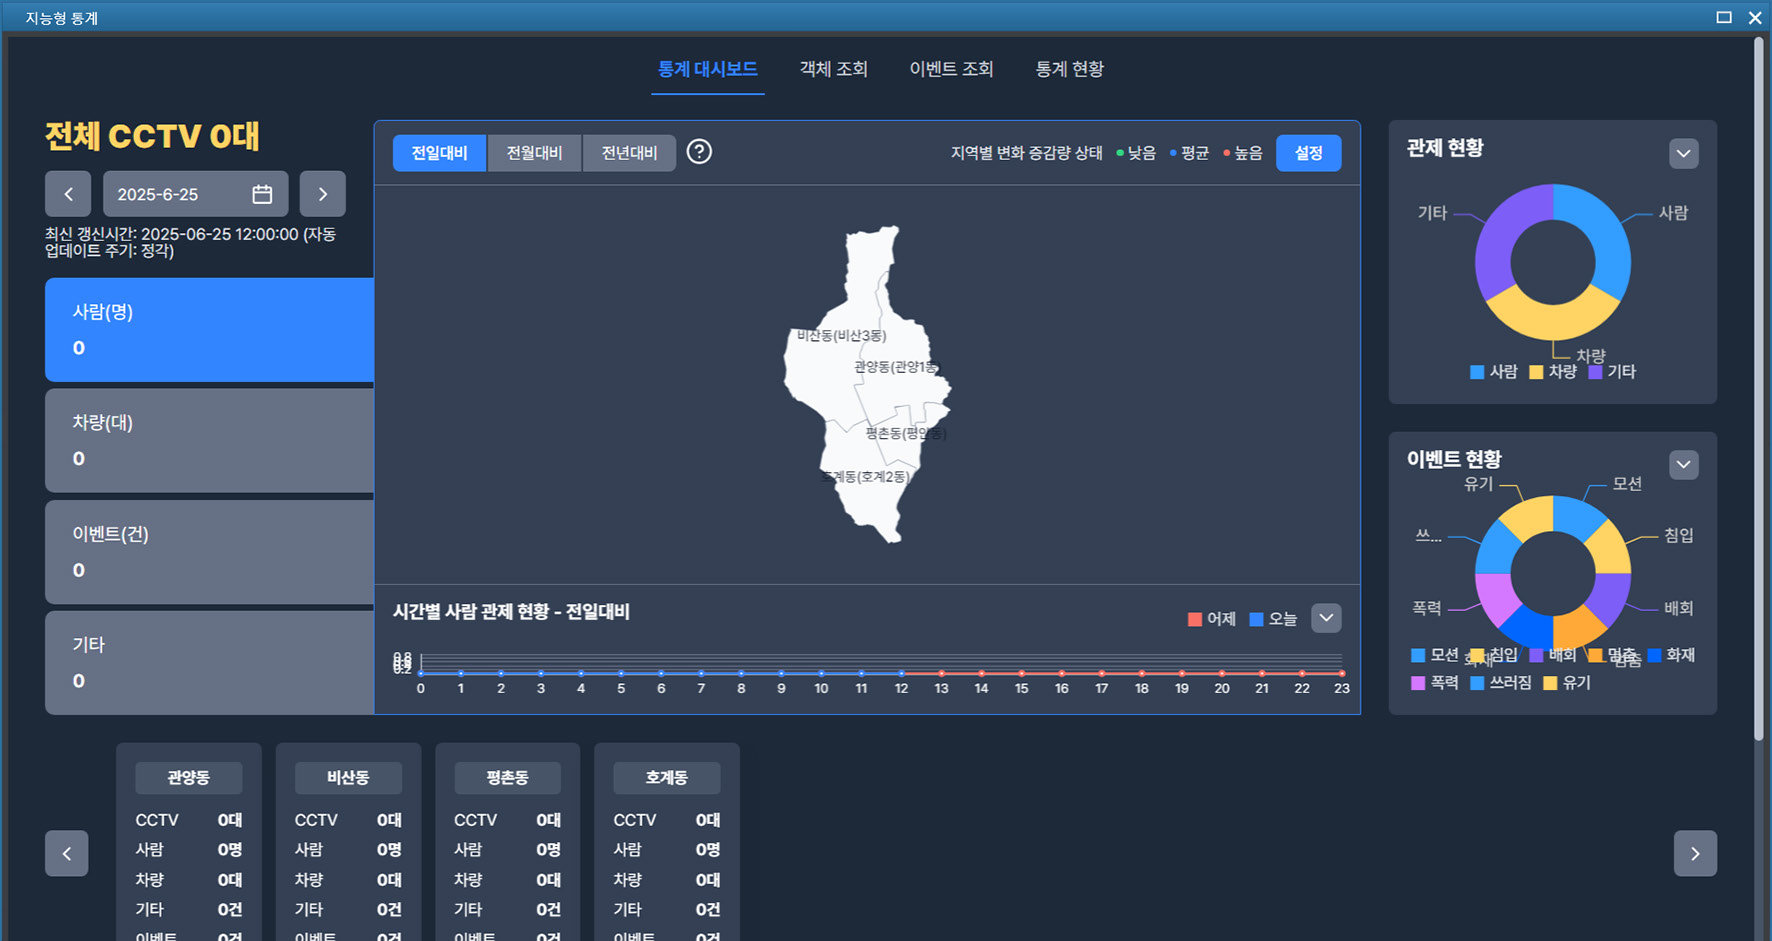Viewport: 1772px width, 941px height.
Task: Toggle the 사람 legend in 관제 현황
Action: [x=1494, y=372]
